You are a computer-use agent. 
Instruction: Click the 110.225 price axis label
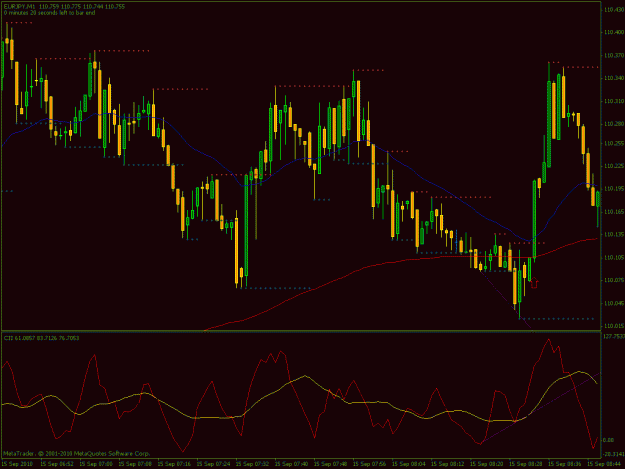614,166
